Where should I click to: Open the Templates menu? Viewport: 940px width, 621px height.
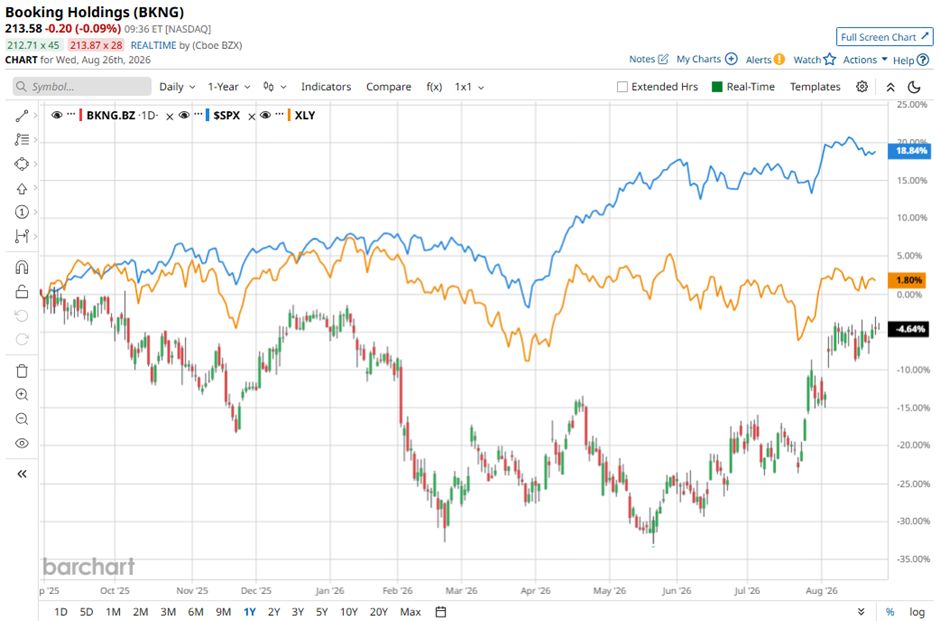815,87
